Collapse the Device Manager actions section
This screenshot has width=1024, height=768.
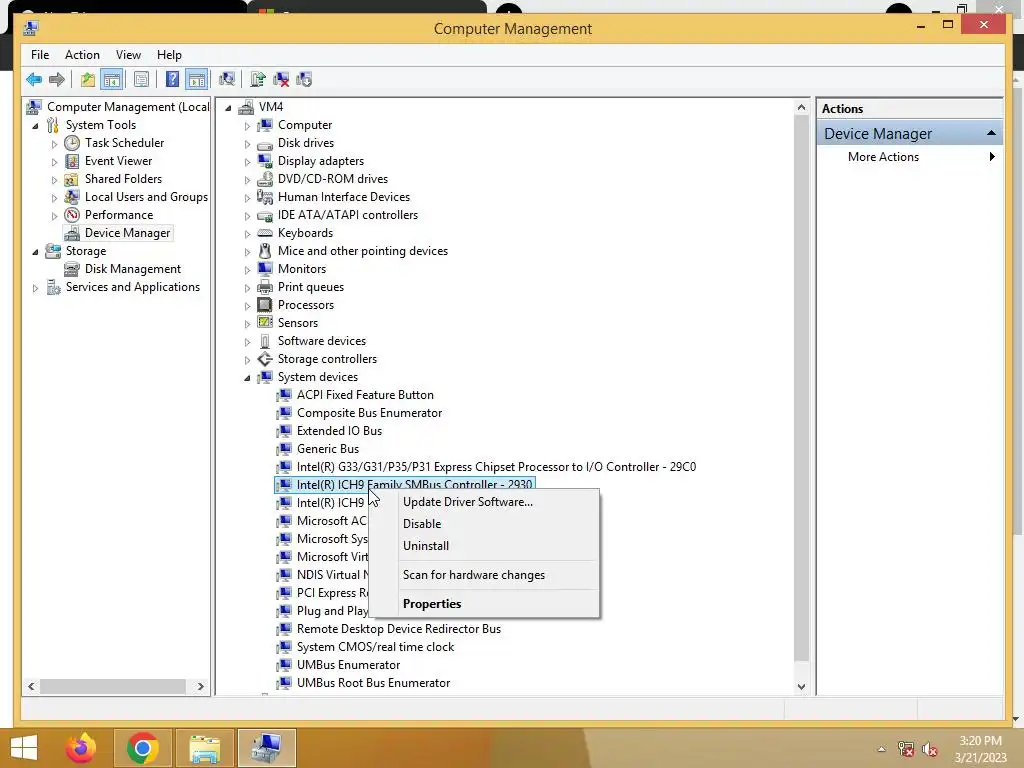tap(991, 133)
